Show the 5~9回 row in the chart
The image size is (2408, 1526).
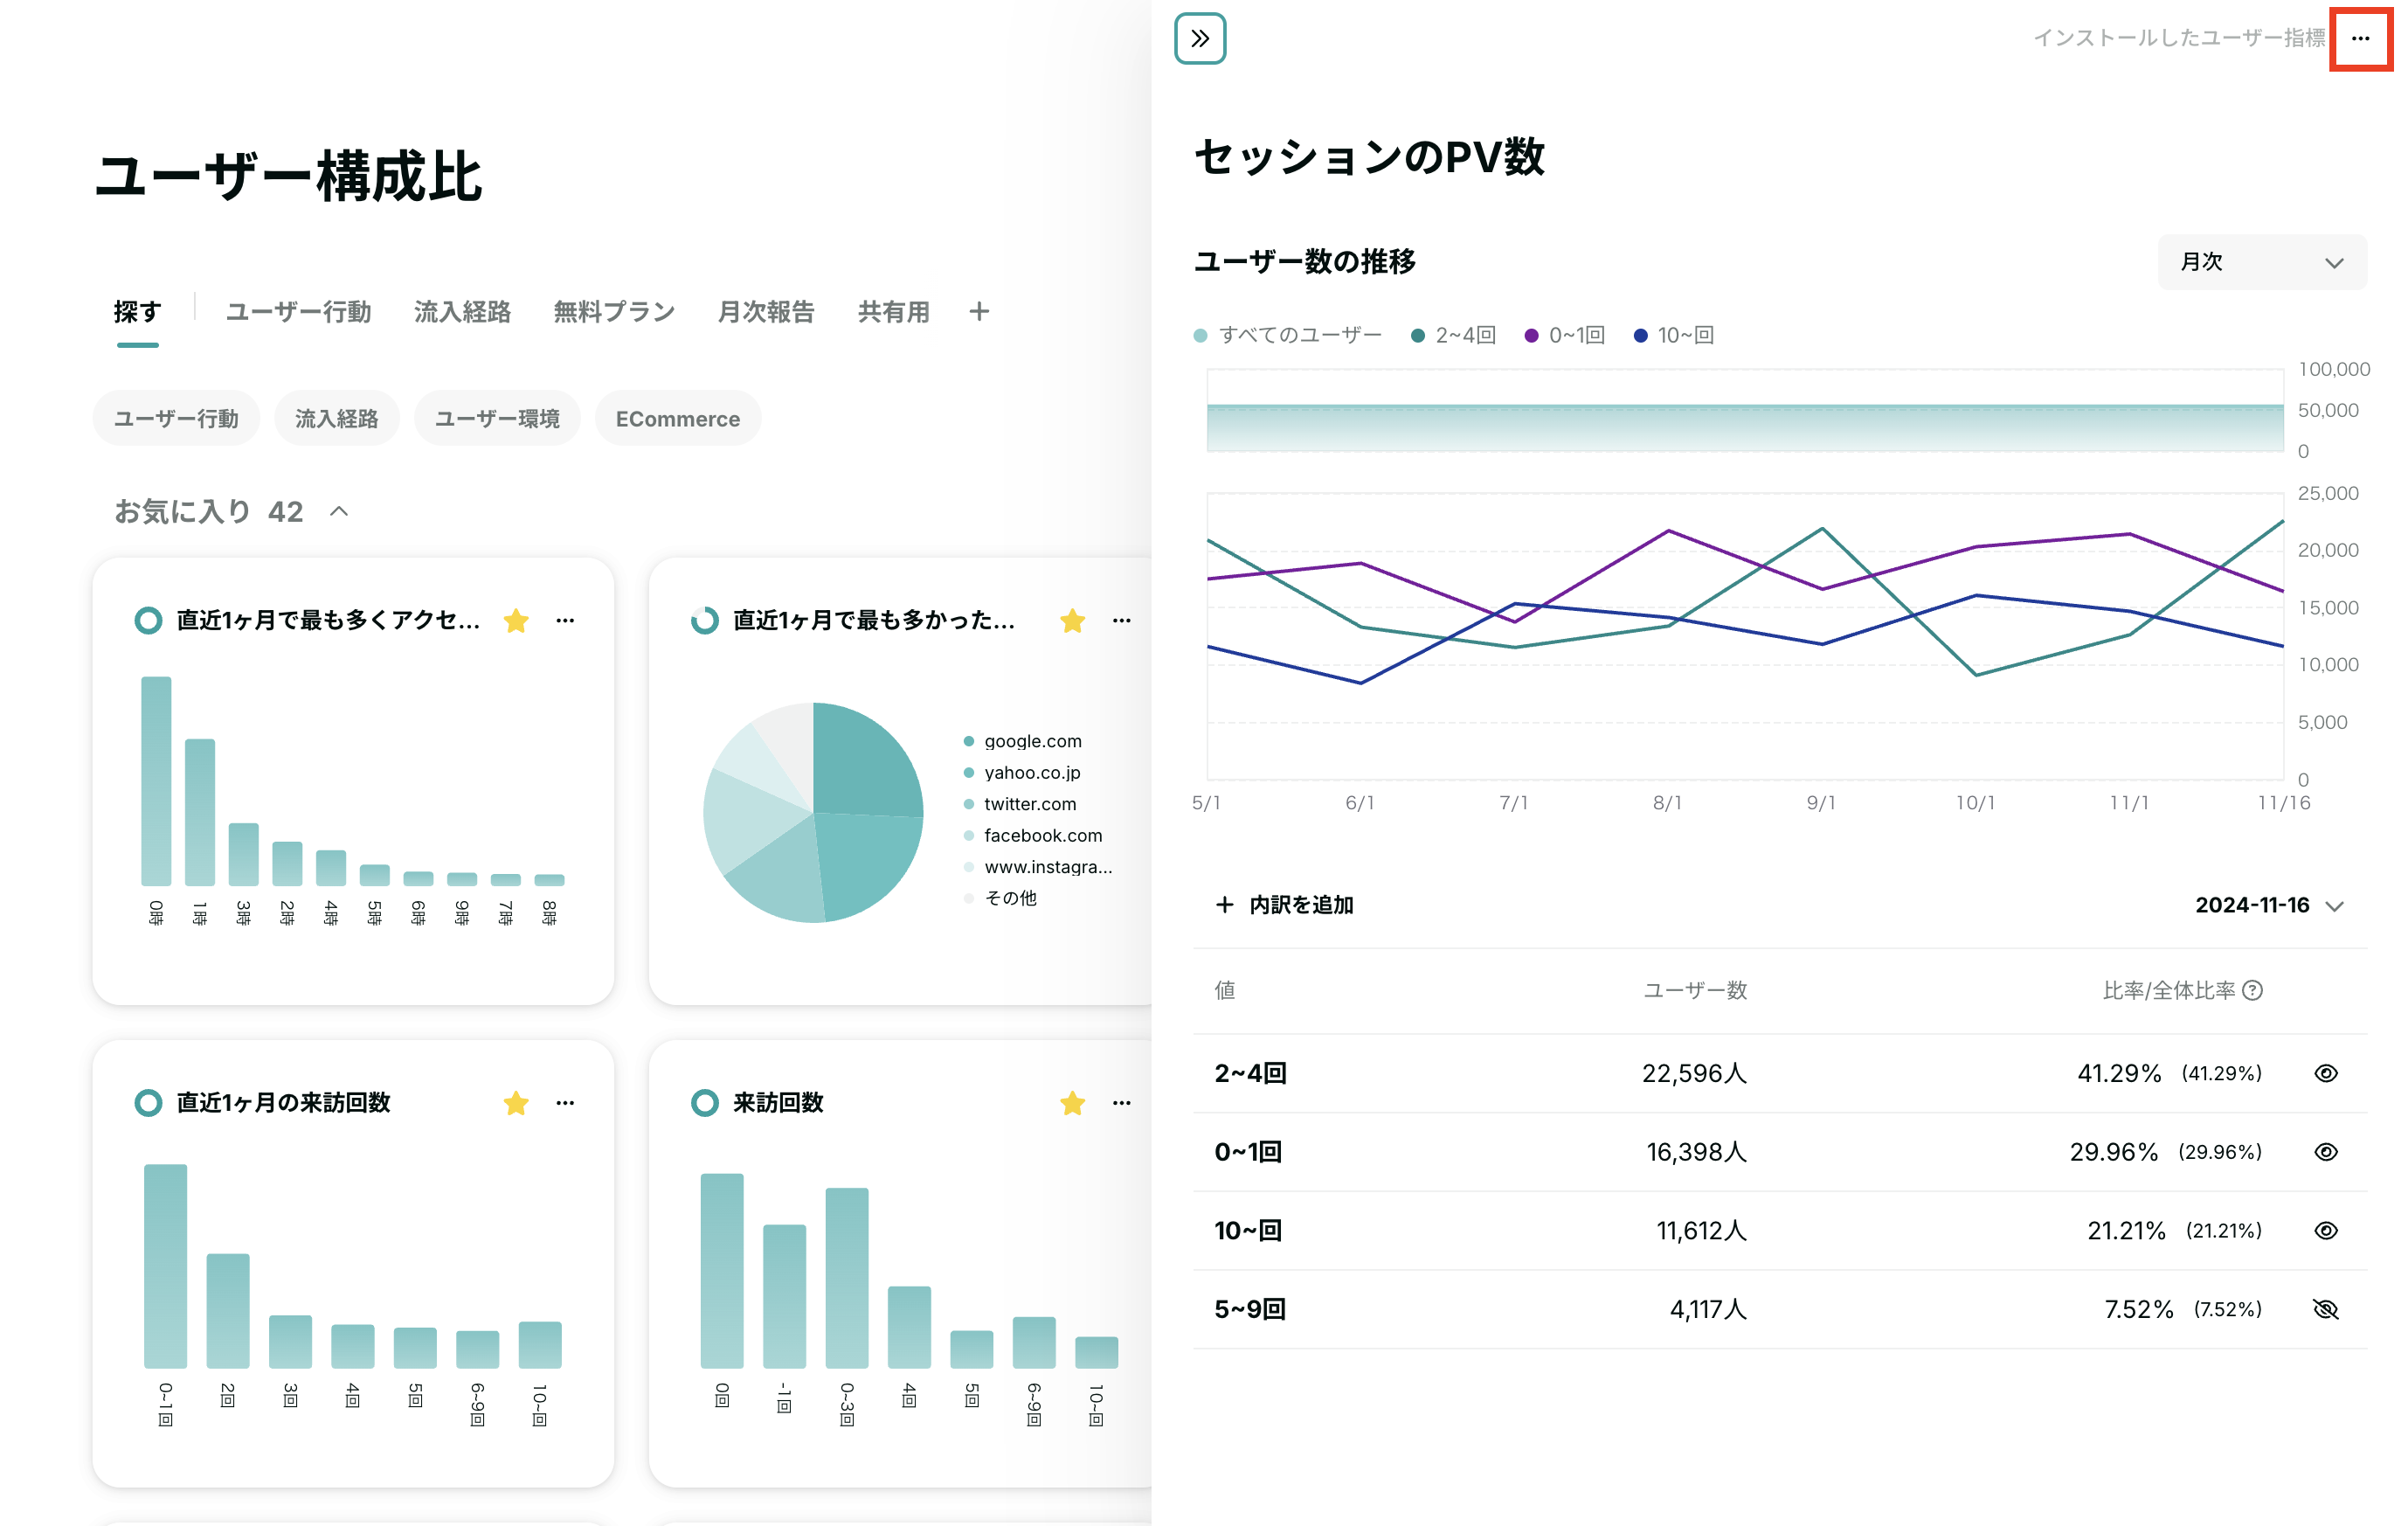(2326, 1309)
